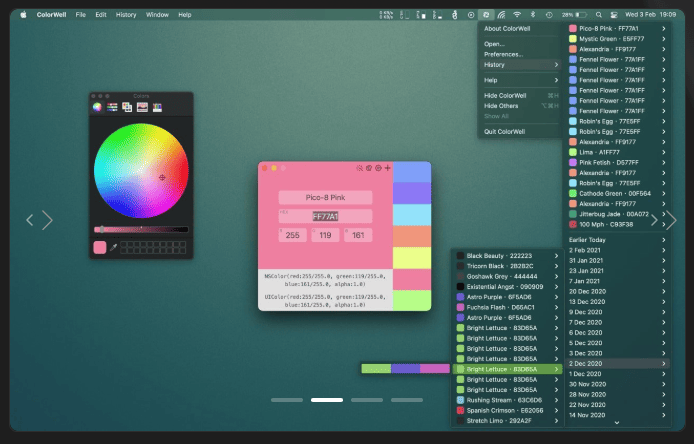Select Lima - A1FF77 history entry
Image resolution: width=694 pixels, height=444 pixels.
click(x=617, y=152)
